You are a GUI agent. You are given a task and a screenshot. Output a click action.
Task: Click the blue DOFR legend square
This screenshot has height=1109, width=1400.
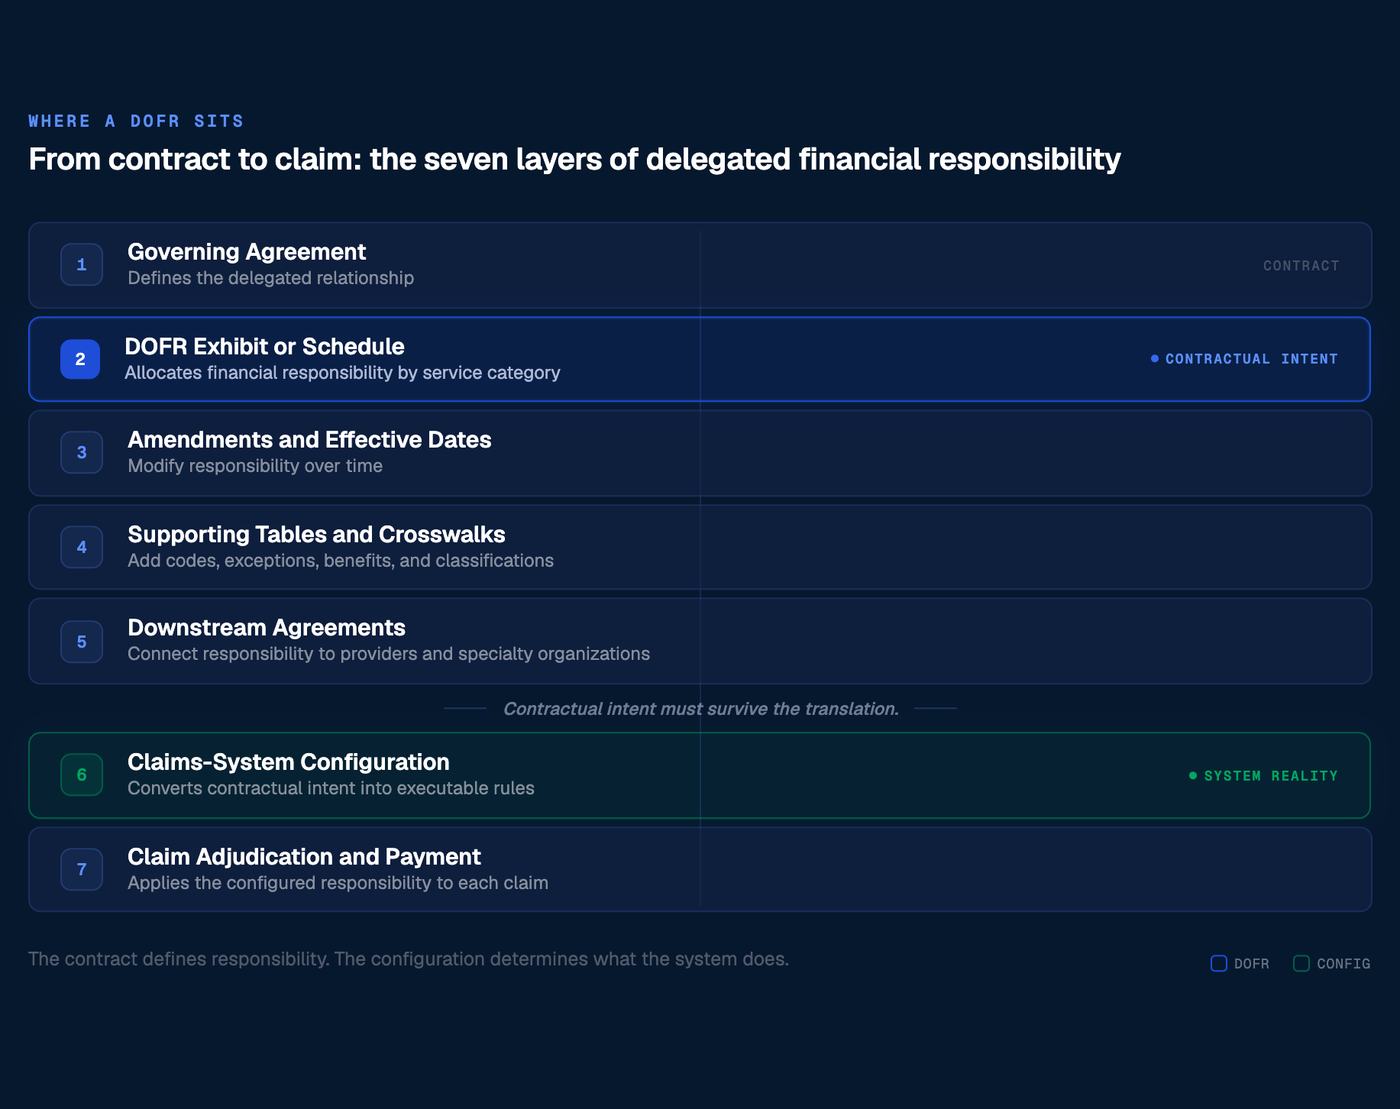(1219, 963)
